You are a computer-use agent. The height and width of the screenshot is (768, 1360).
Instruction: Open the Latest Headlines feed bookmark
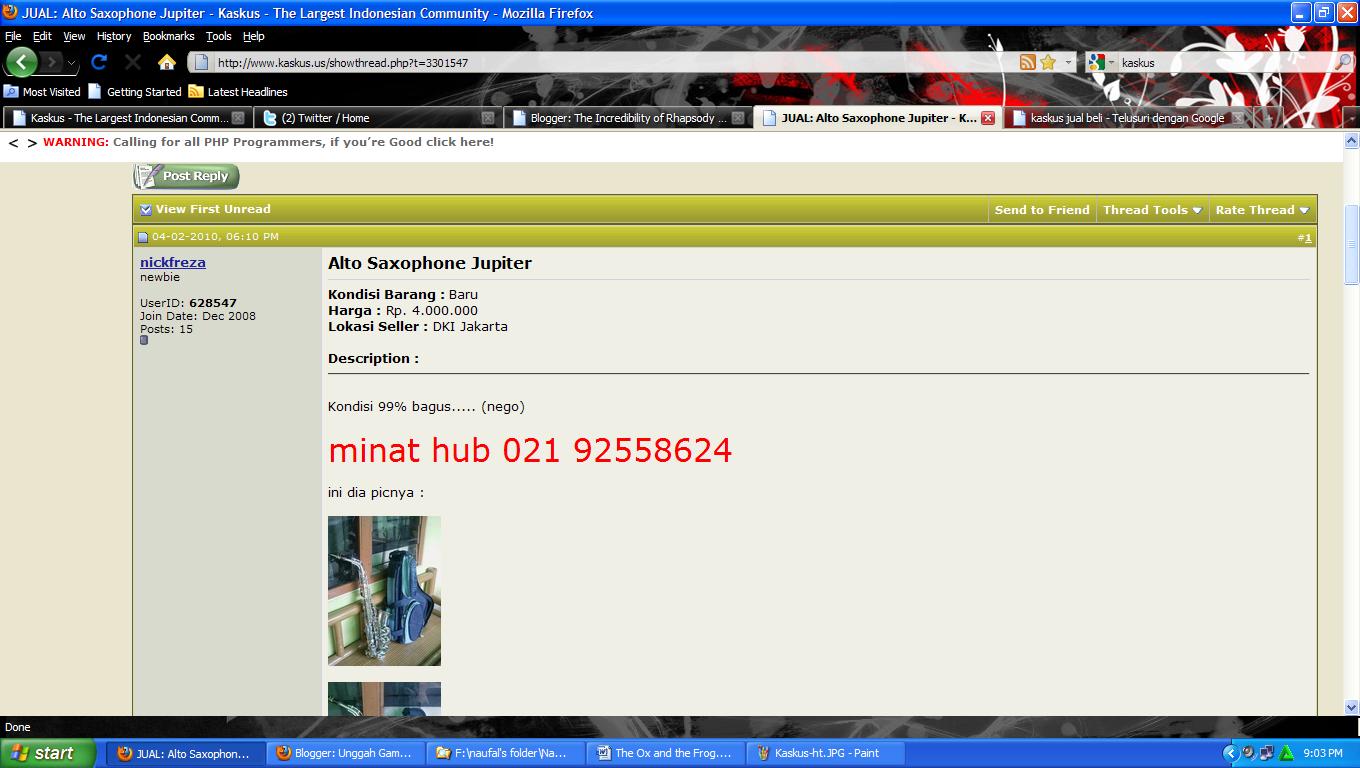238,91
